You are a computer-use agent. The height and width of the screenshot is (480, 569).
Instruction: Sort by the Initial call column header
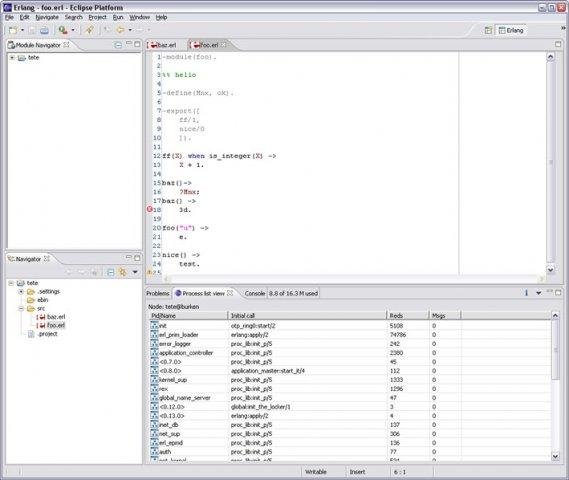coord(307,316)
